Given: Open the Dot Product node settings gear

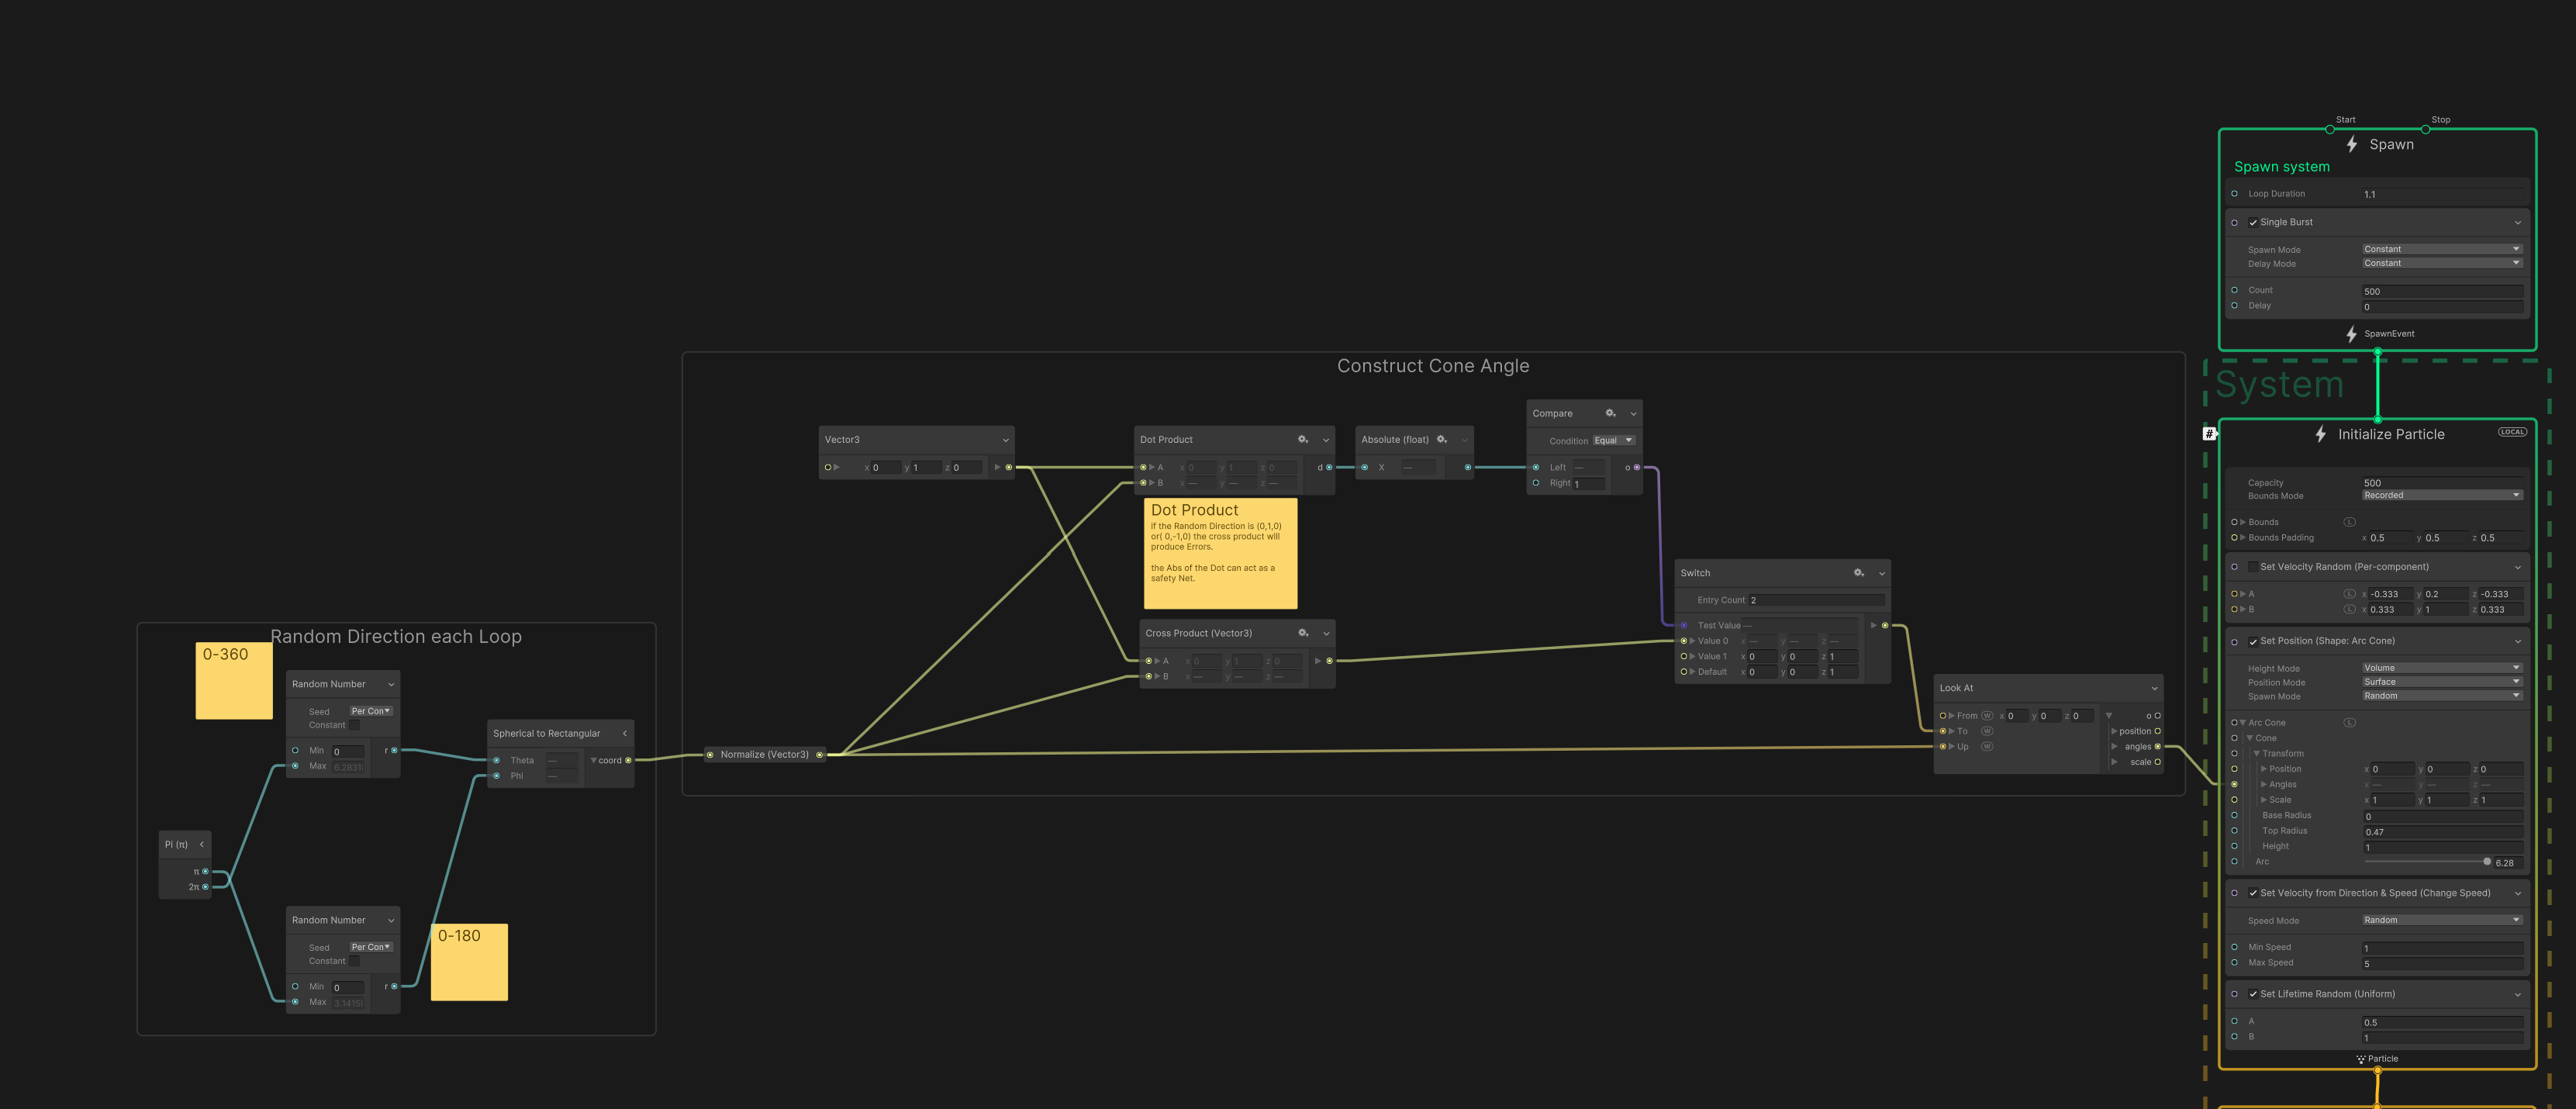Looking at the screenshot, I should point(1302,440).
